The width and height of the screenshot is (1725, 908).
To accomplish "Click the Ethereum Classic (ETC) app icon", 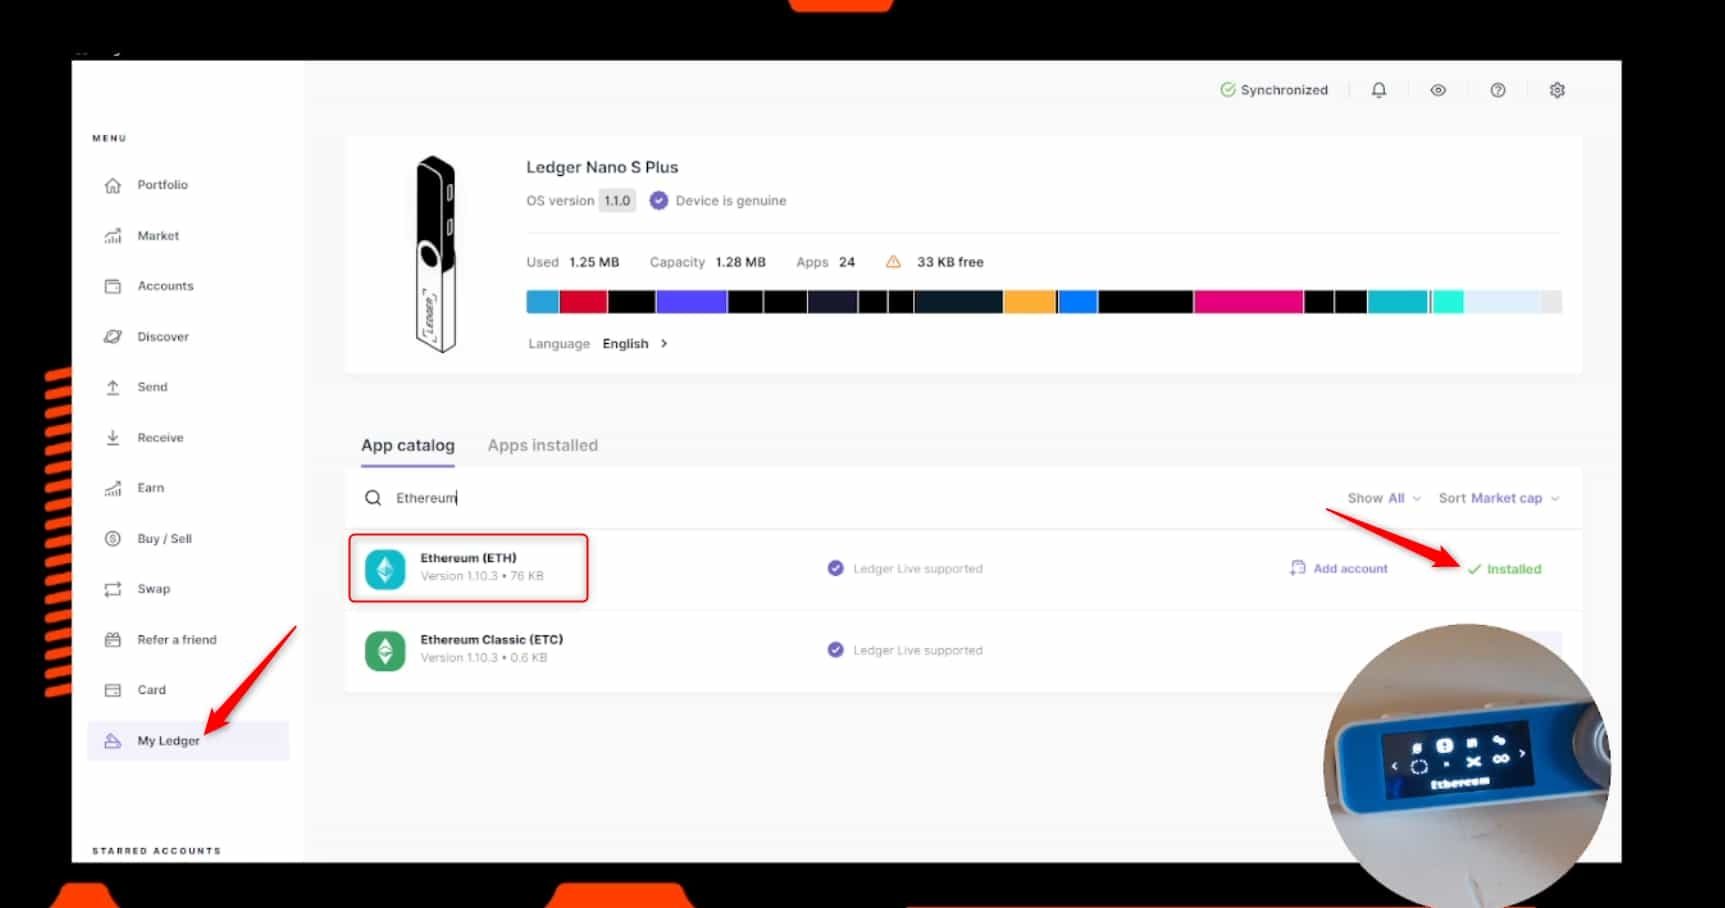I will (385, 651).
